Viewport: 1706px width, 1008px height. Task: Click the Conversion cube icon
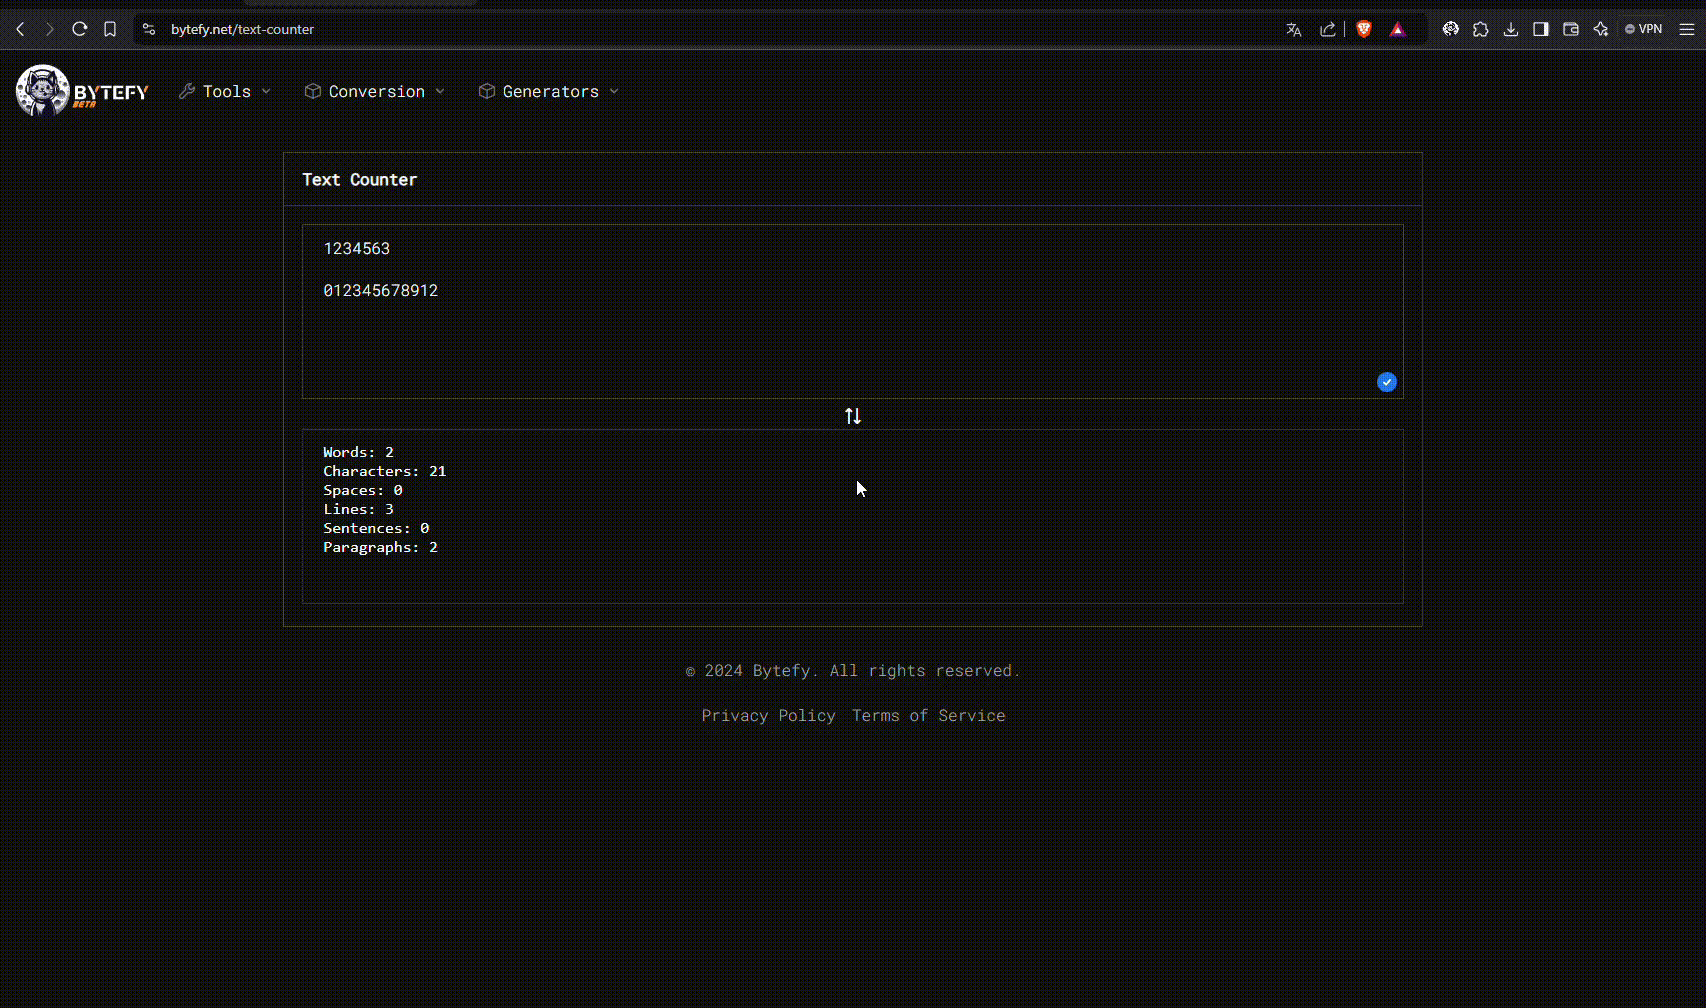(x=311, y=91)
